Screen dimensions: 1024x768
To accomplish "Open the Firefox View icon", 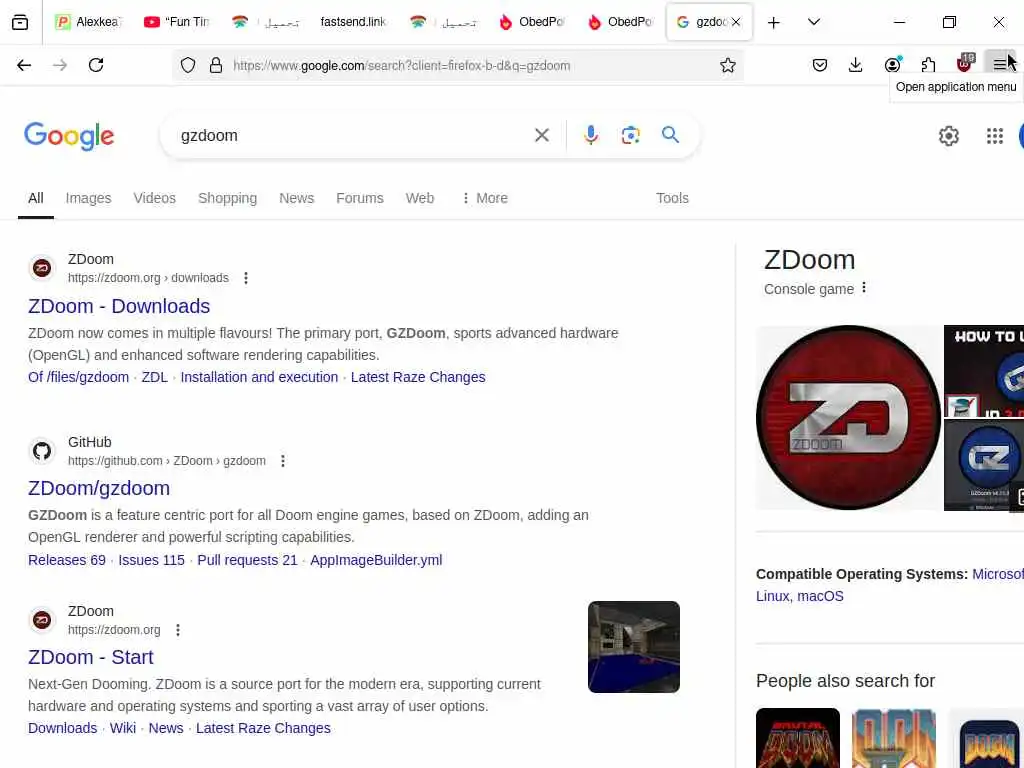I will pyautogui.click(x=20, y=22).
